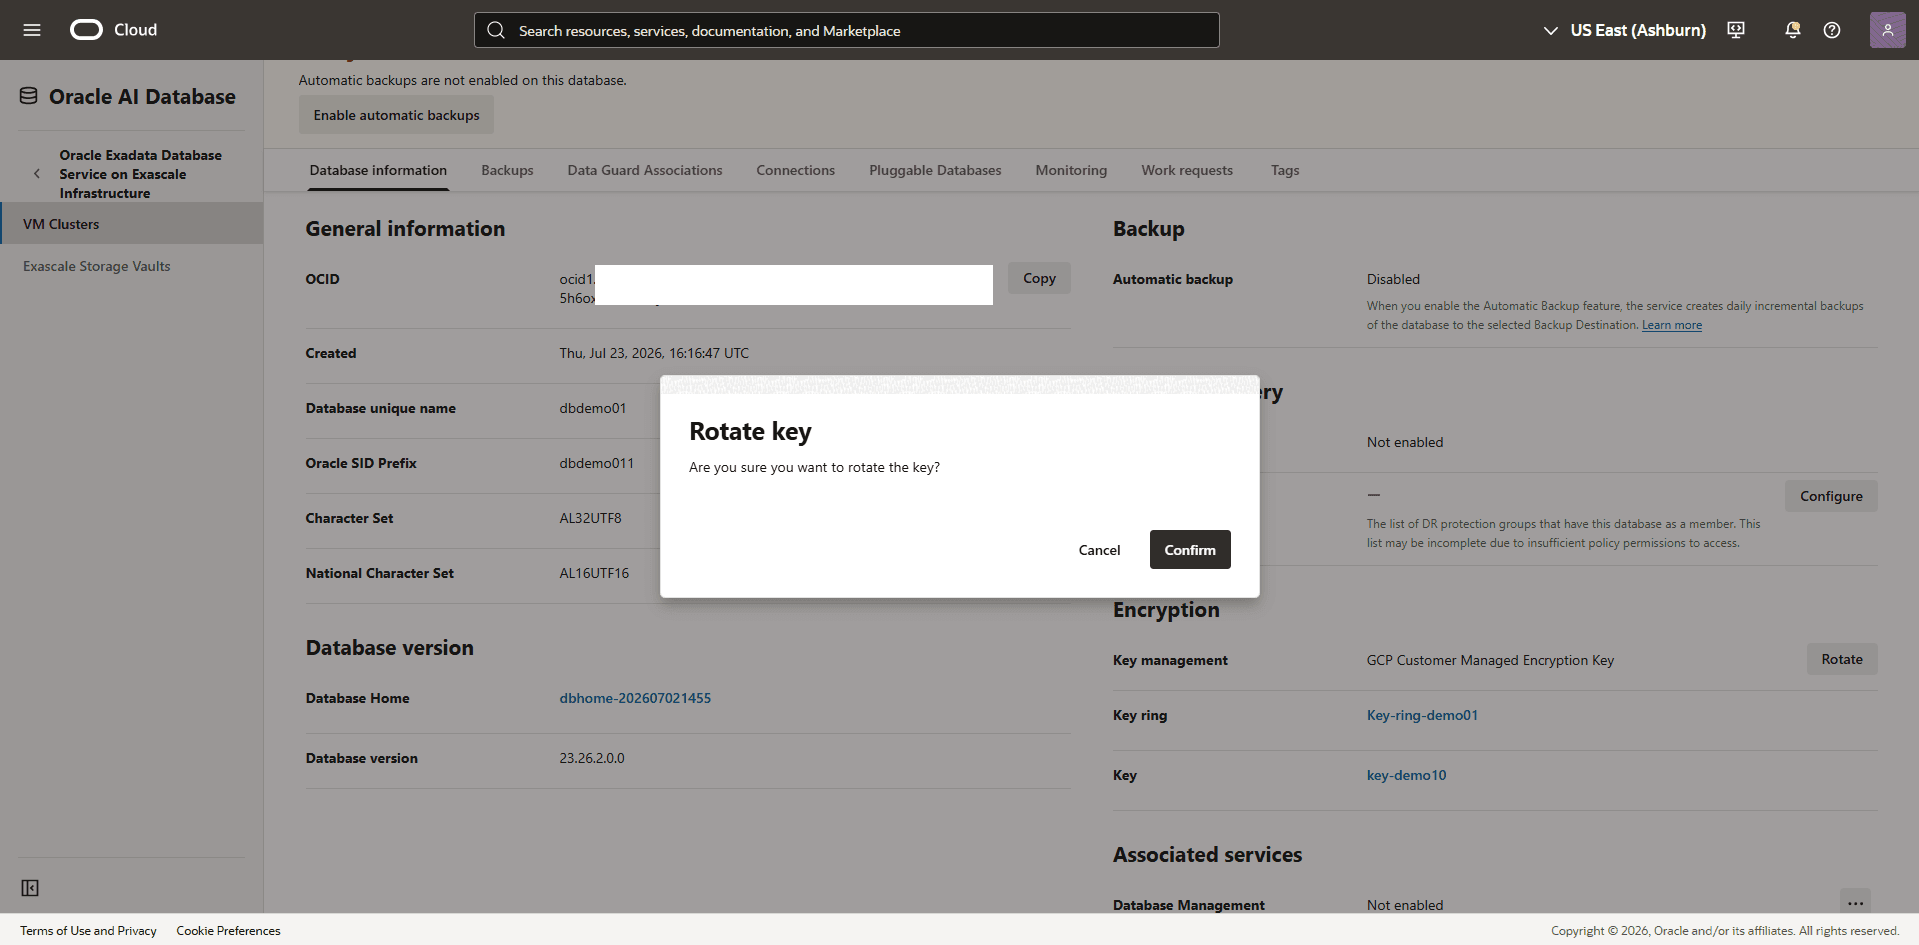Image resolution: width=1919 pixels, height=945 pixels.
Task: Cancel the Rotate key dialog
Action: coord(1099,550)
